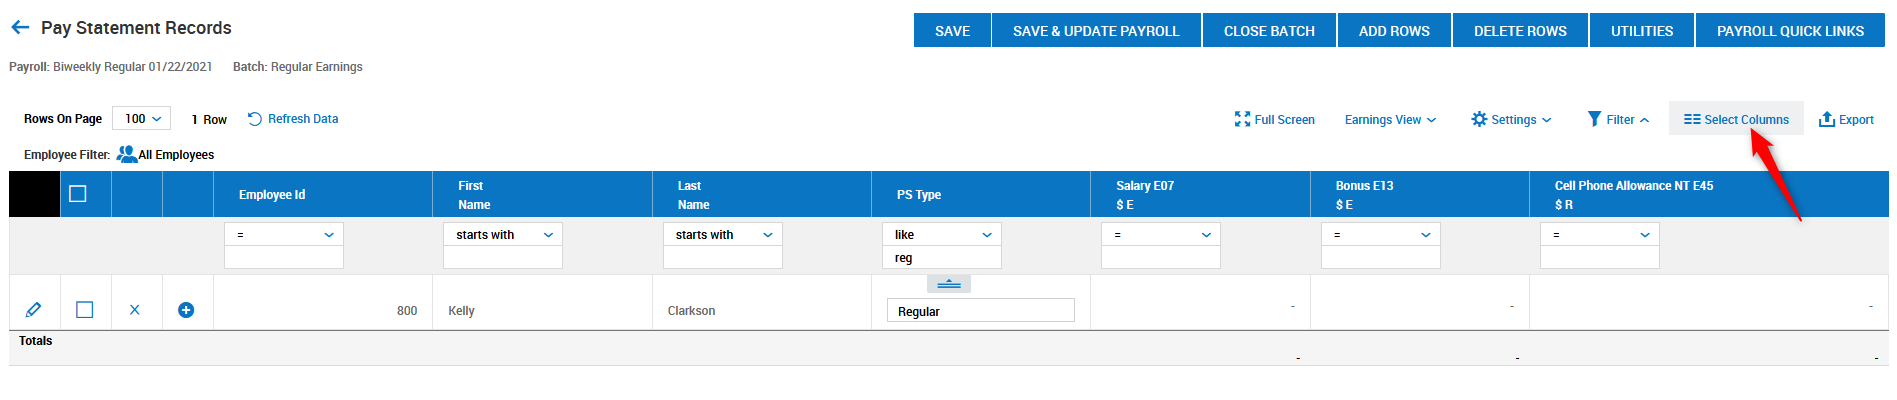Open Bonus E13 filter operator dropdown
1897x400 pixels.
point(1381,234)
